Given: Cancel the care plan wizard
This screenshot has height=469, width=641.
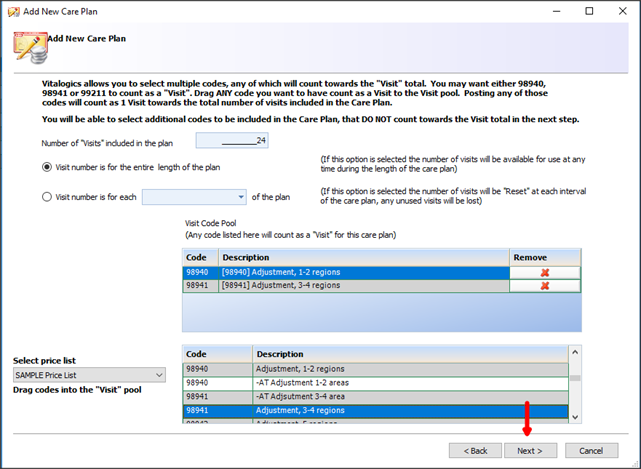Looking at the screenshot, I should pos(591,450).
